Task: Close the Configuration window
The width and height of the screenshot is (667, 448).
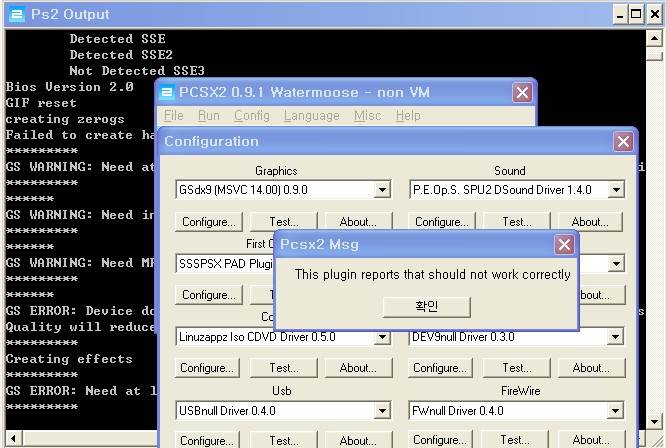Action: point(623,142)
